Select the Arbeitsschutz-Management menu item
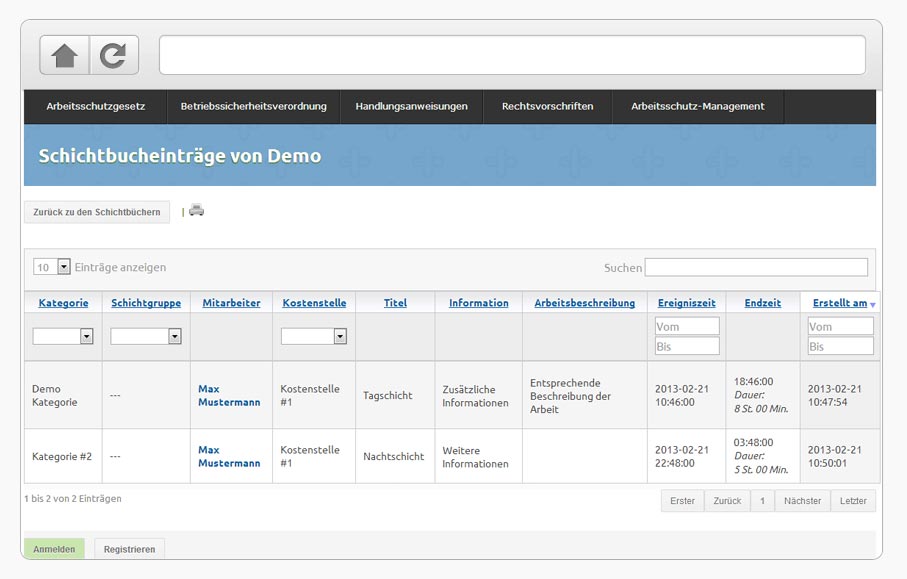 point(698,106)
